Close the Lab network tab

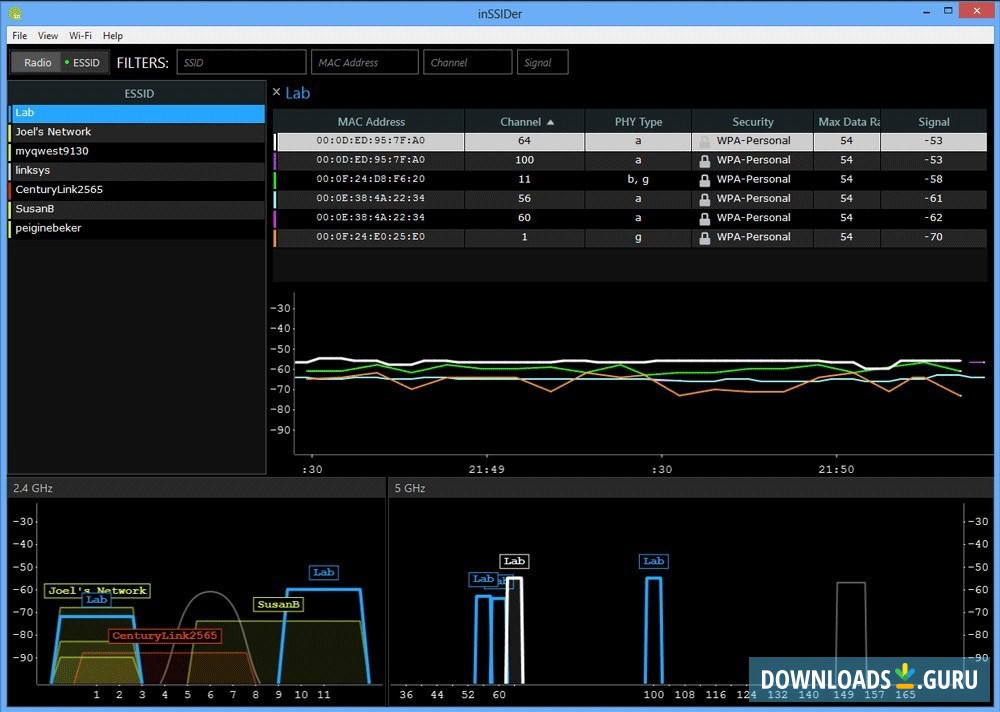coord(277,92)
